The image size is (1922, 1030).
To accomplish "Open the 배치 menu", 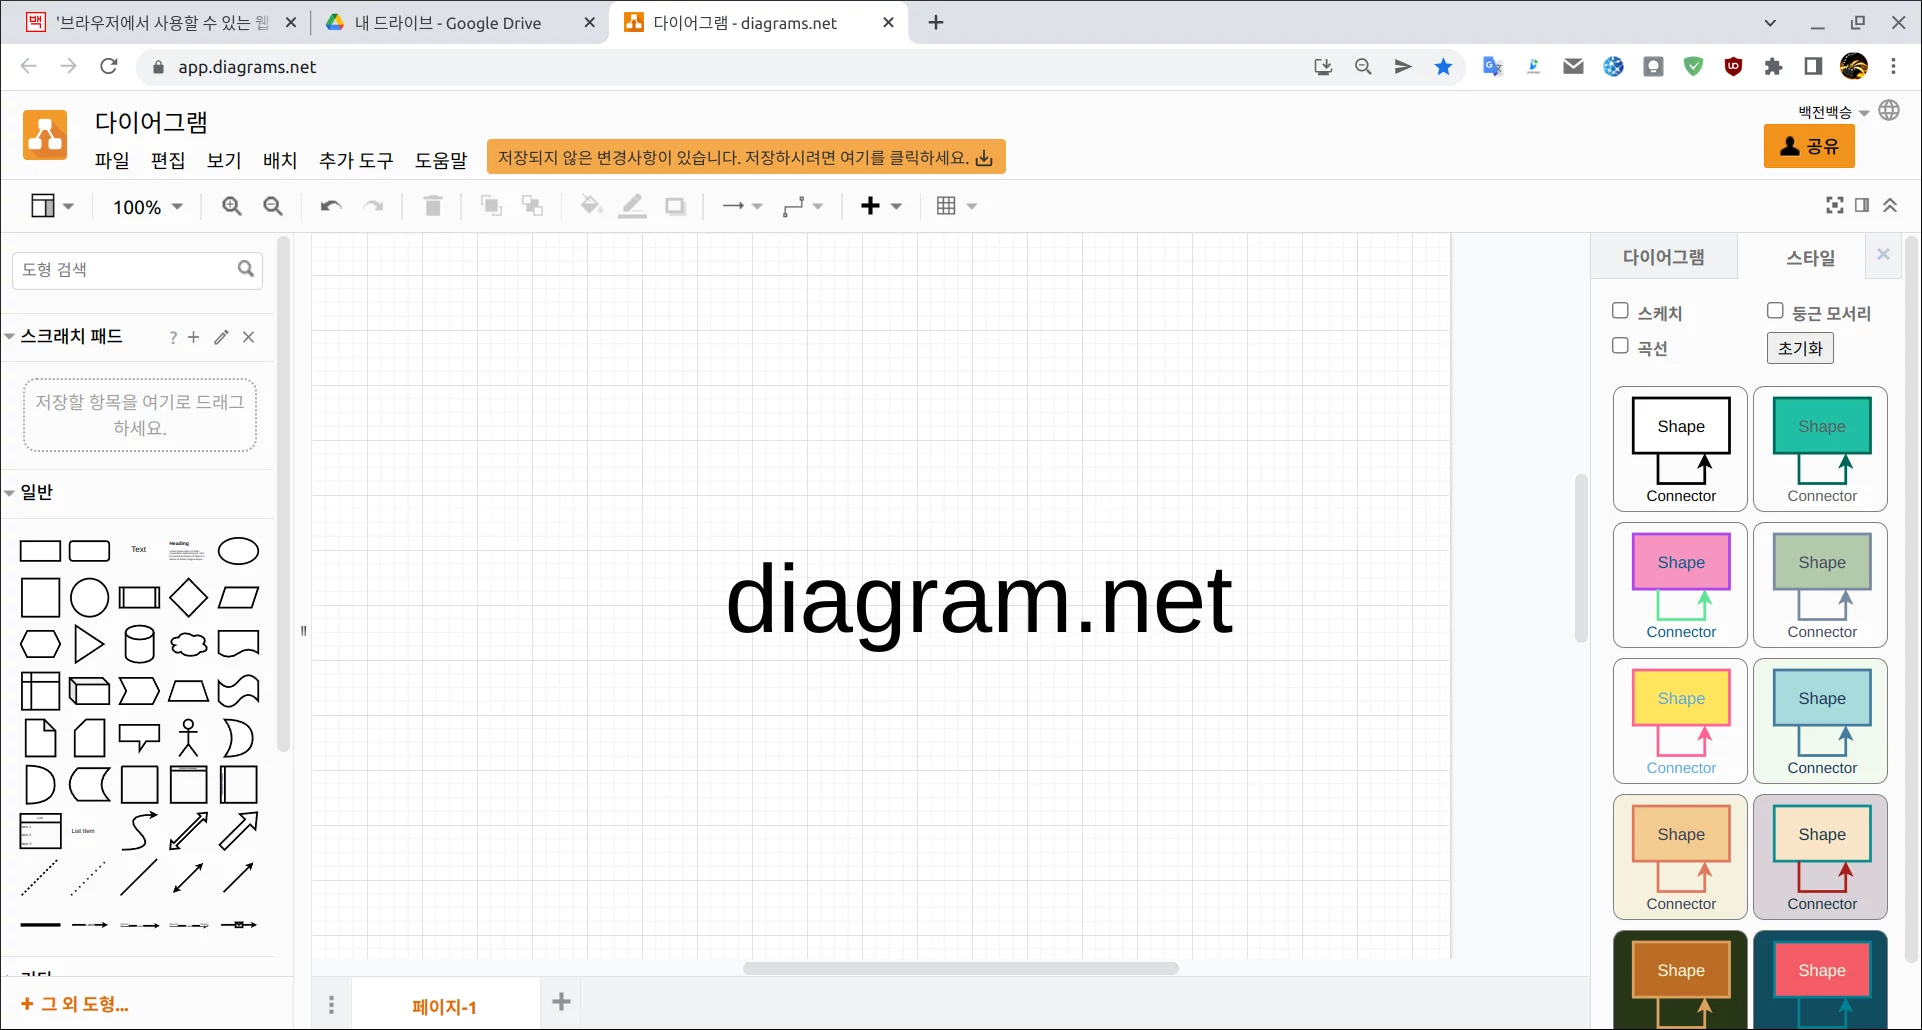I will coord(280,160).
